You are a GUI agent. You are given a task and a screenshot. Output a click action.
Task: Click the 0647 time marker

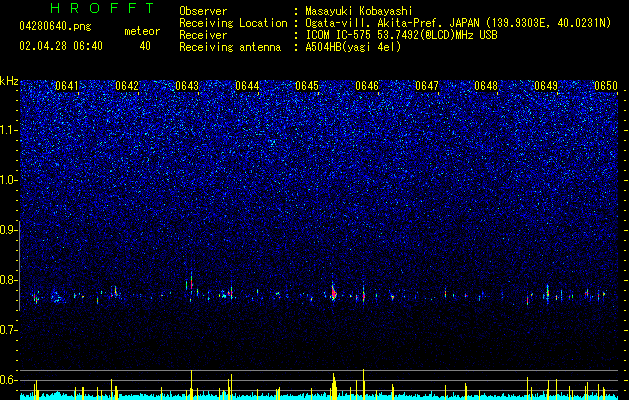(x=427, y=86)
